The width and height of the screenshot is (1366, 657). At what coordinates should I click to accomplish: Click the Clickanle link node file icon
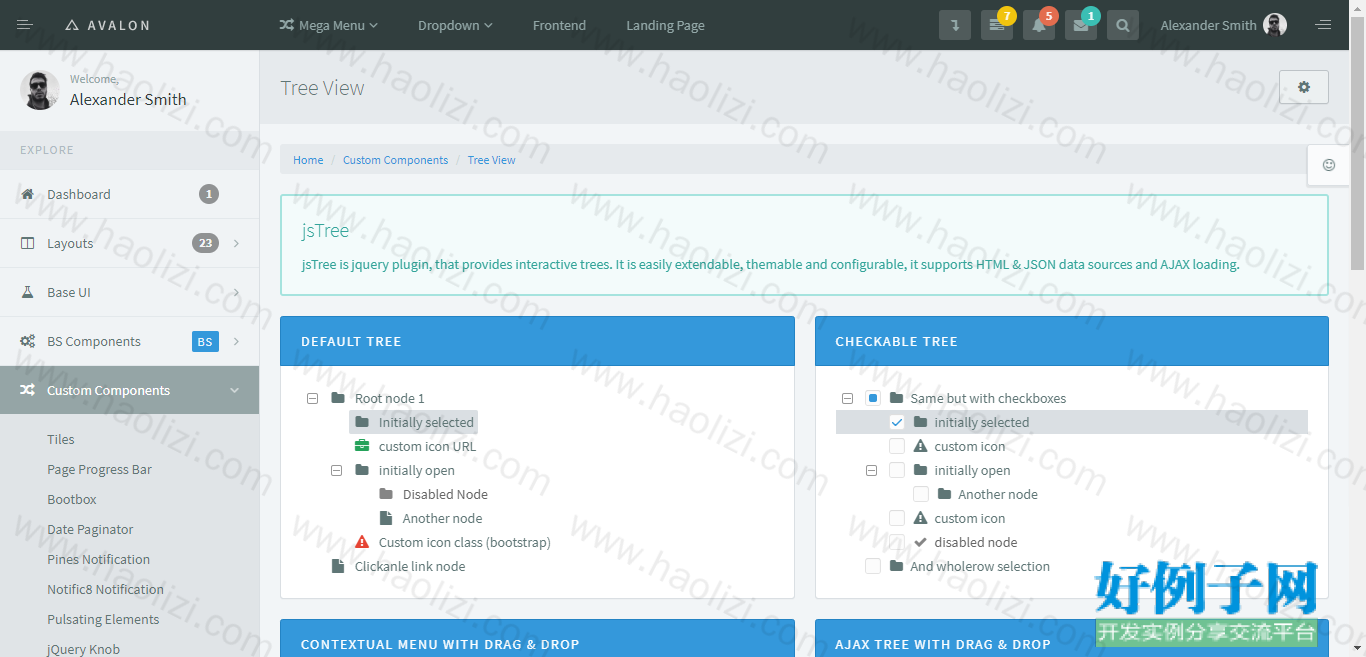click(x=338, y=566)
